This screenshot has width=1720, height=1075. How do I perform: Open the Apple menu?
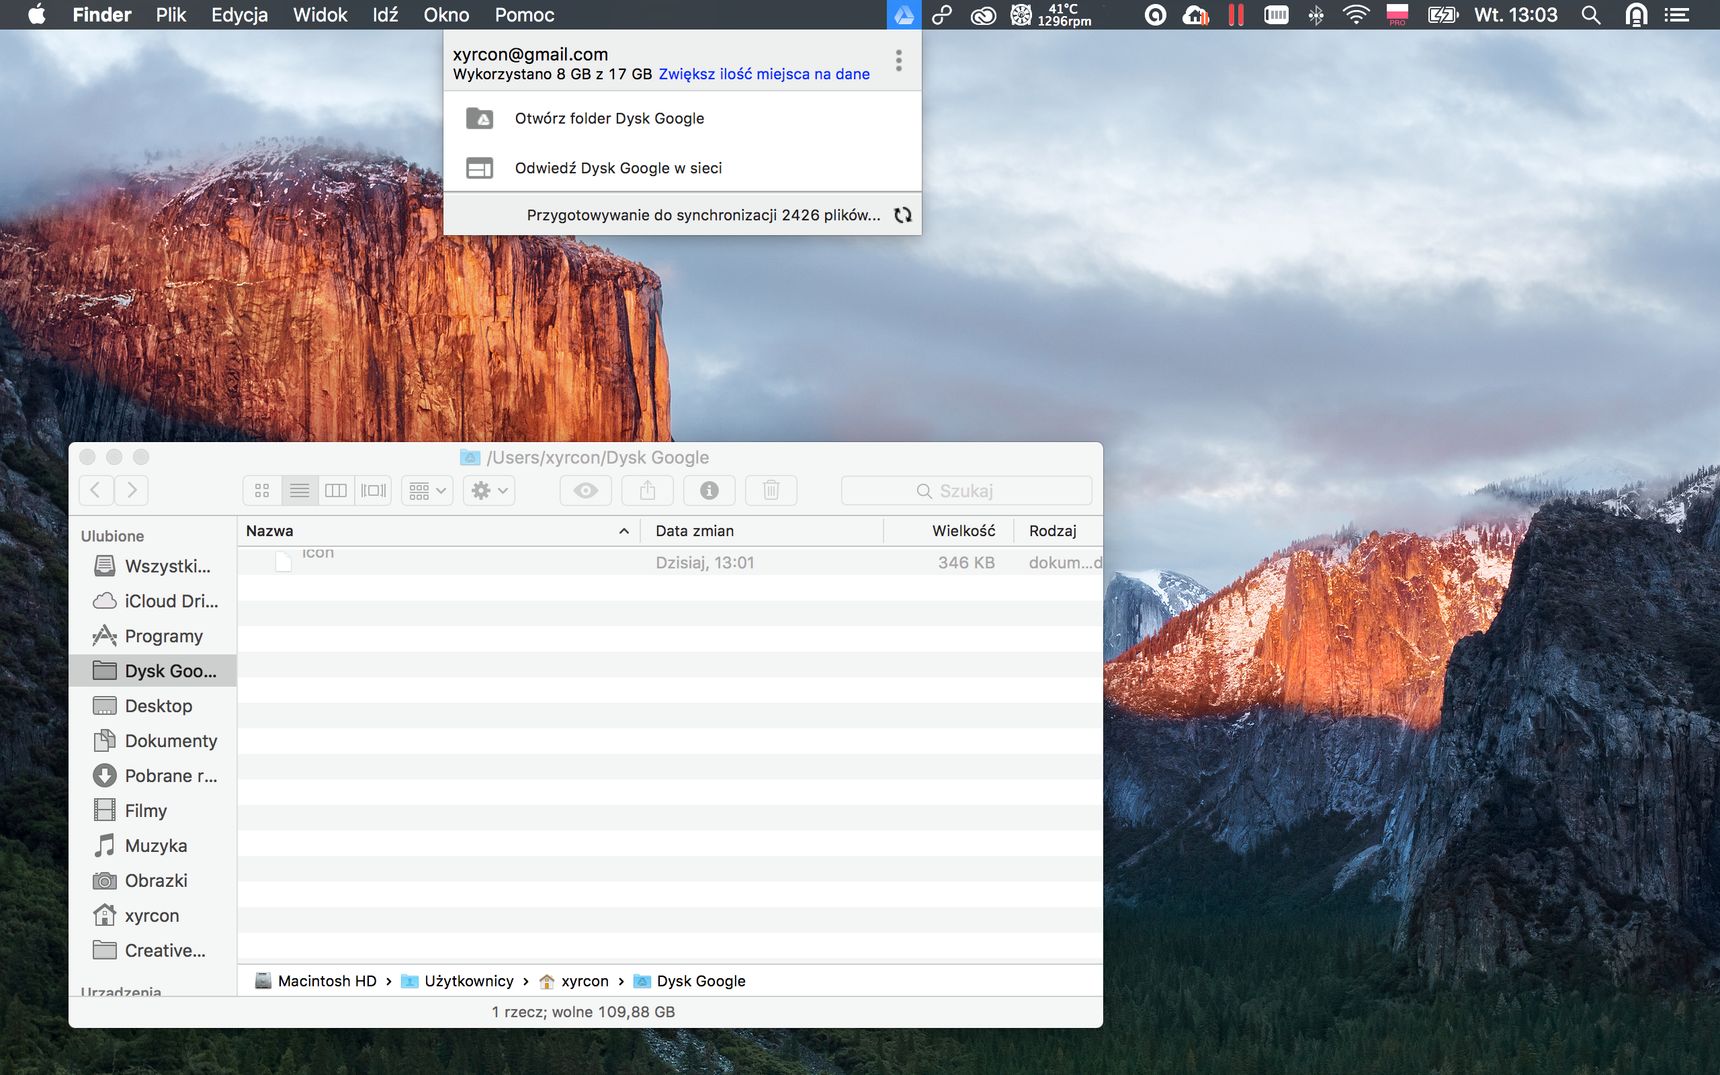pos(36,15)
